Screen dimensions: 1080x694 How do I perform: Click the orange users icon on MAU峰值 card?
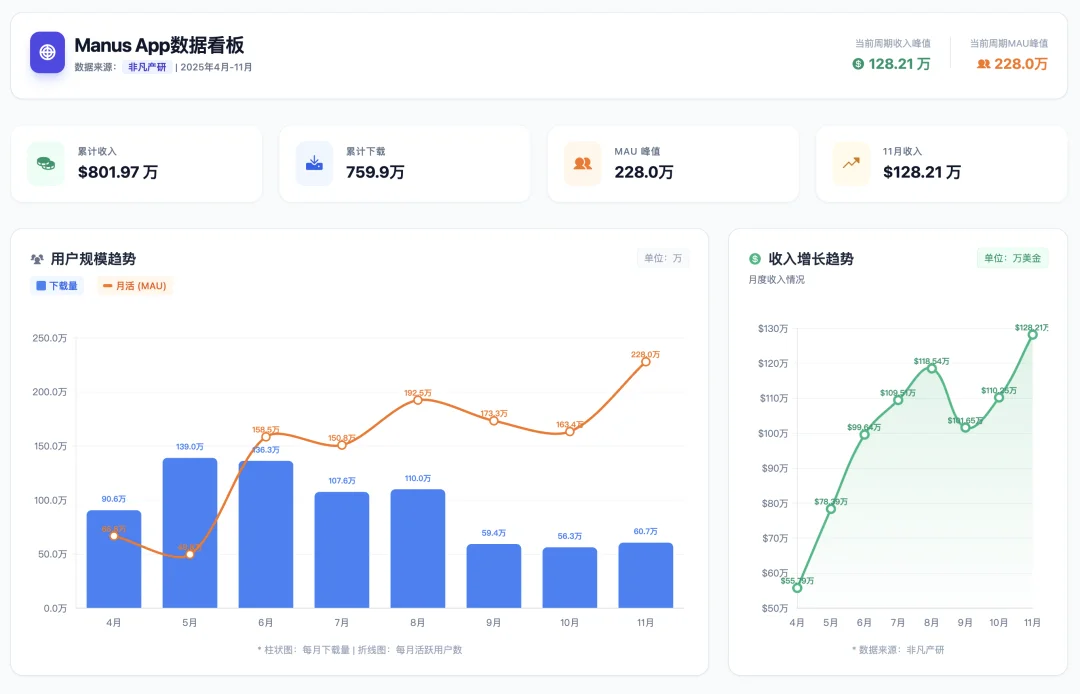tap(581, 163)
